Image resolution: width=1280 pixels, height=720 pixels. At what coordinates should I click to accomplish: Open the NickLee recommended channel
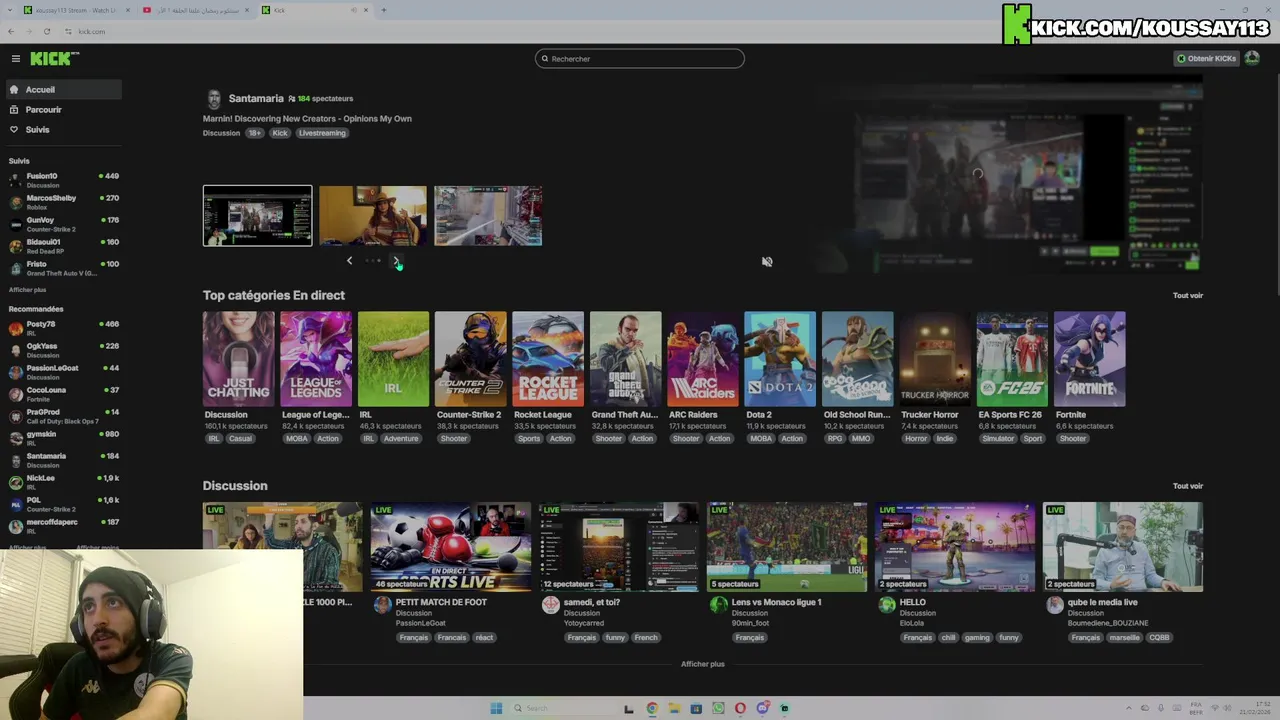click(x=63, y=482)
